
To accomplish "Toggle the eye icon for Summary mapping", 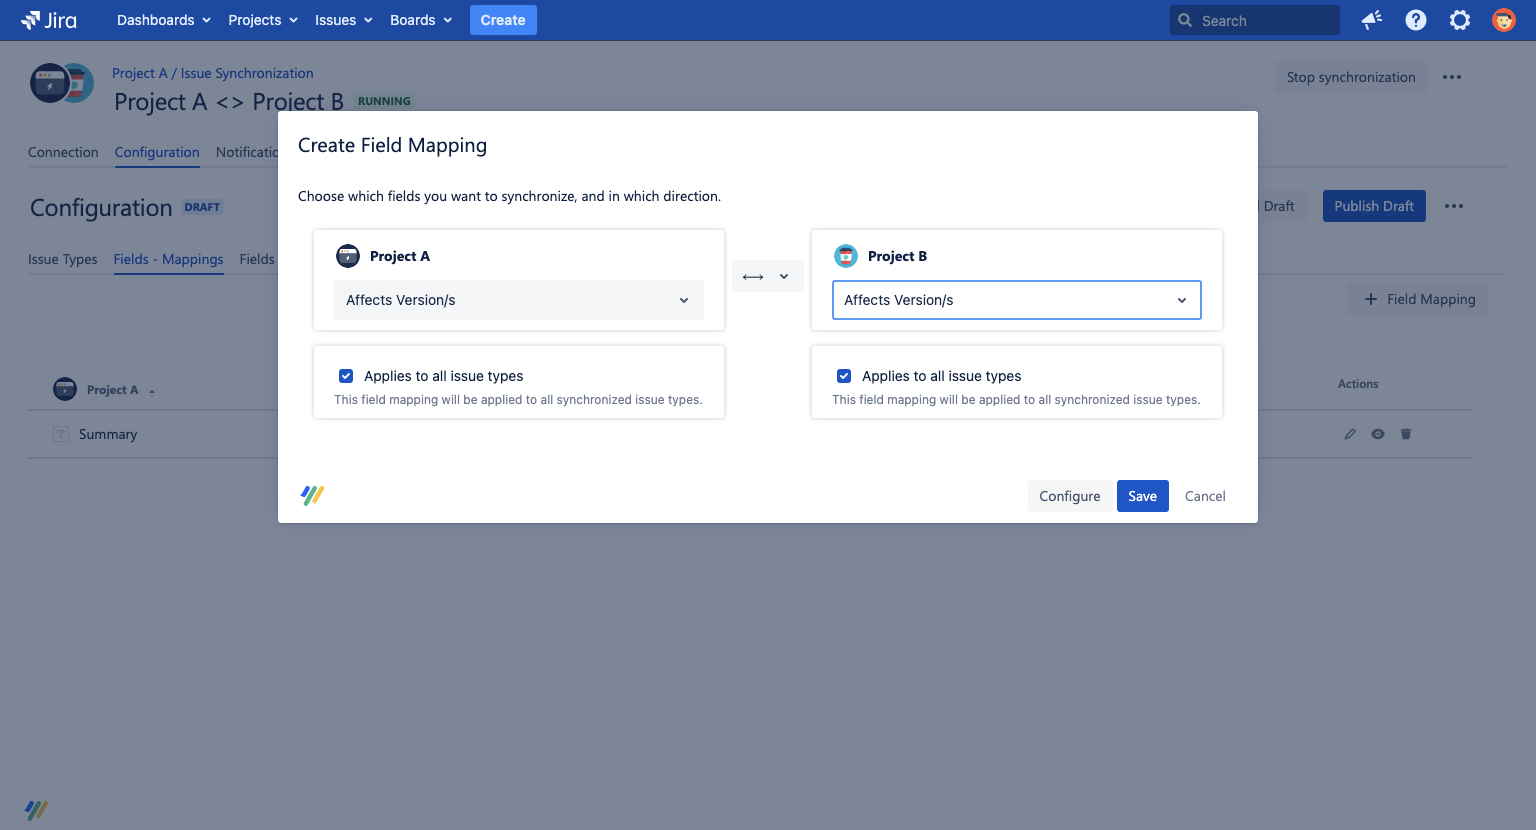I will 1378,434.
